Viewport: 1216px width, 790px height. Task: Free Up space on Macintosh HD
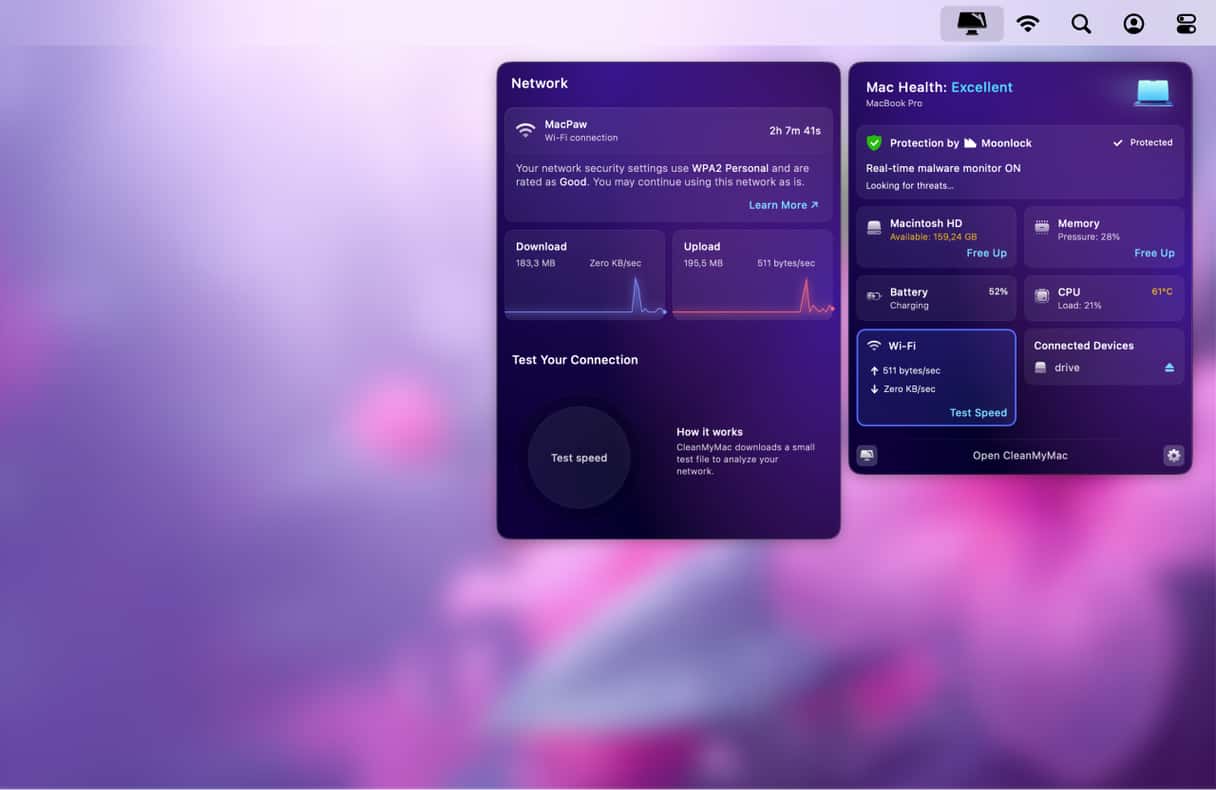click(986, 253)
